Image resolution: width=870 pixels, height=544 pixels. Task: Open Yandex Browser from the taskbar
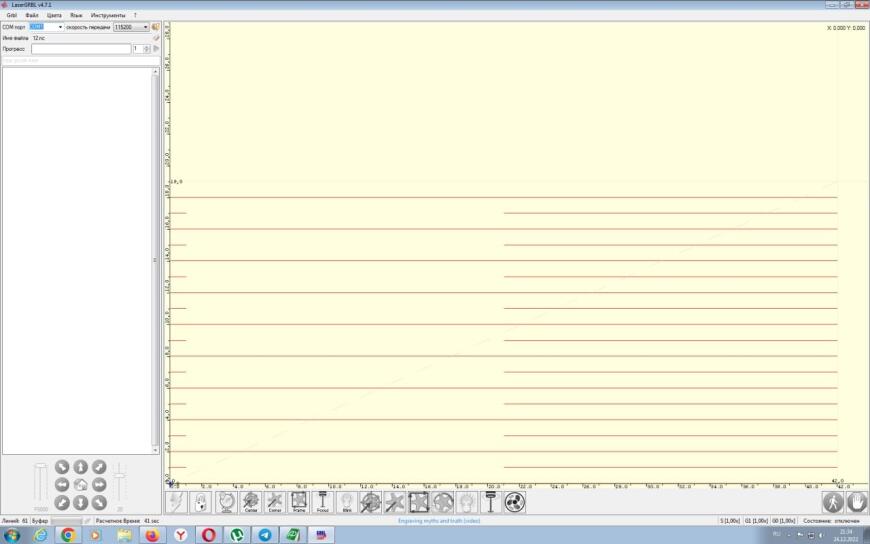click(180, 535)
